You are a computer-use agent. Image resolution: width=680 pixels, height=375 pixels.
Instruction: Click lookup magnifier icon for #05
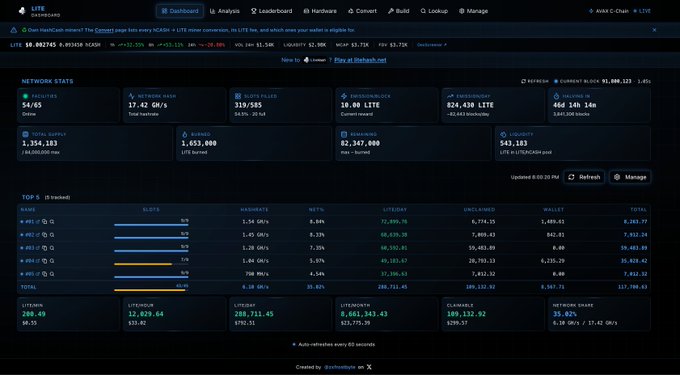(52, 274)
